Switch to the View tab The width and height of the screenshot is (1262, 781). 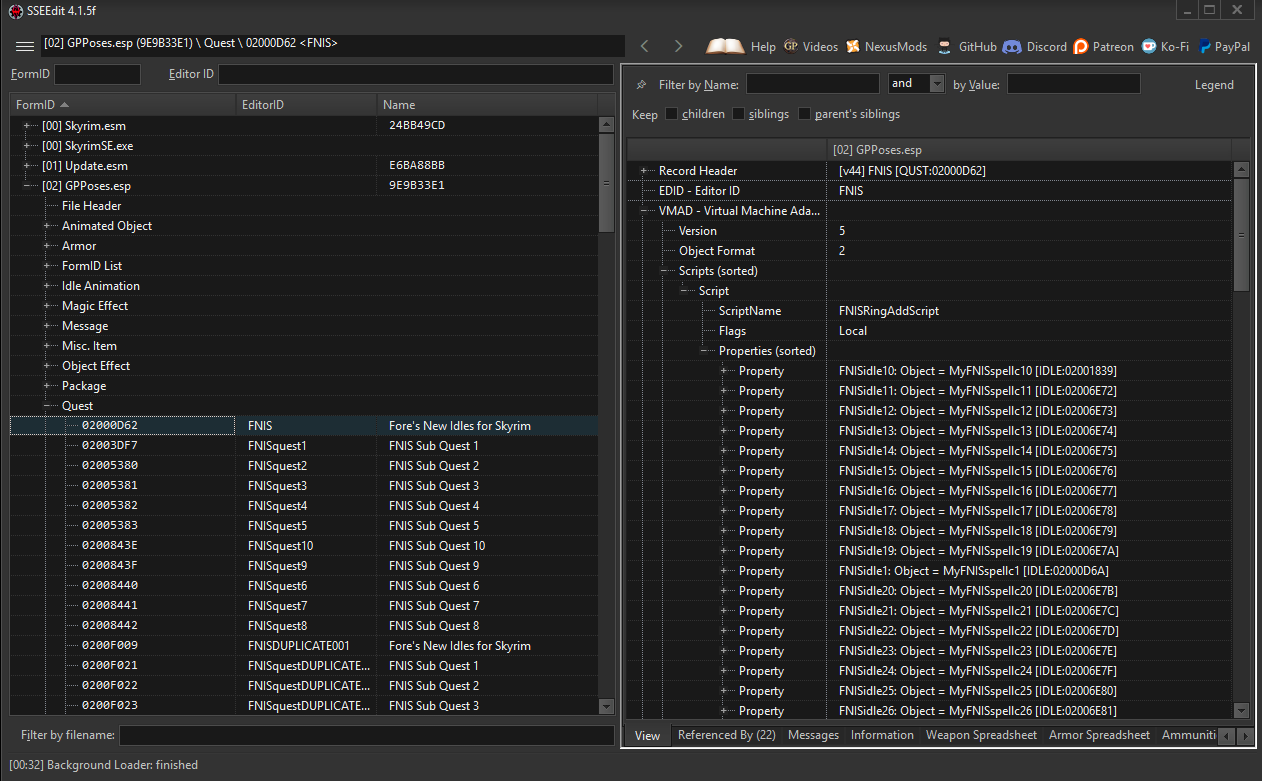pos(647,735)
